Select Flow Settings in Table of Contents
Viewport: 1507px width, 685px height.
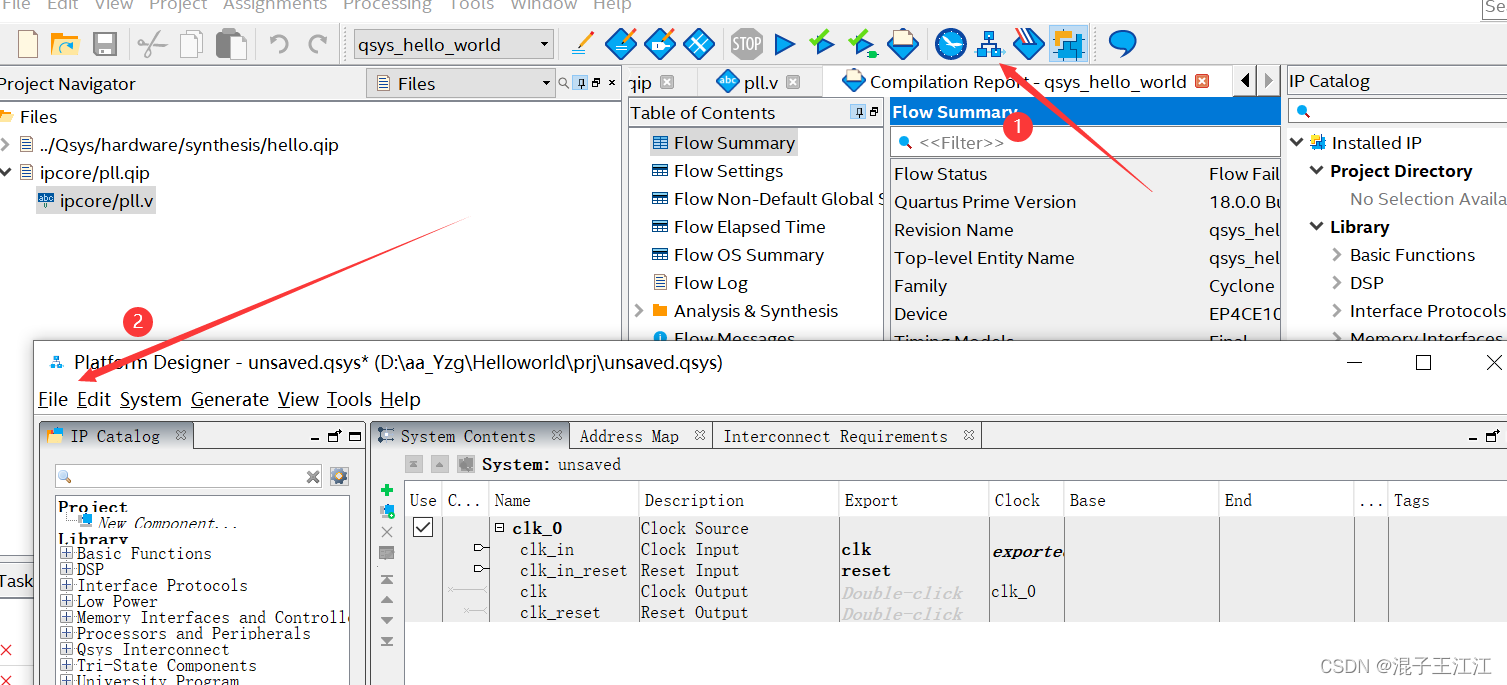[728, 171]
